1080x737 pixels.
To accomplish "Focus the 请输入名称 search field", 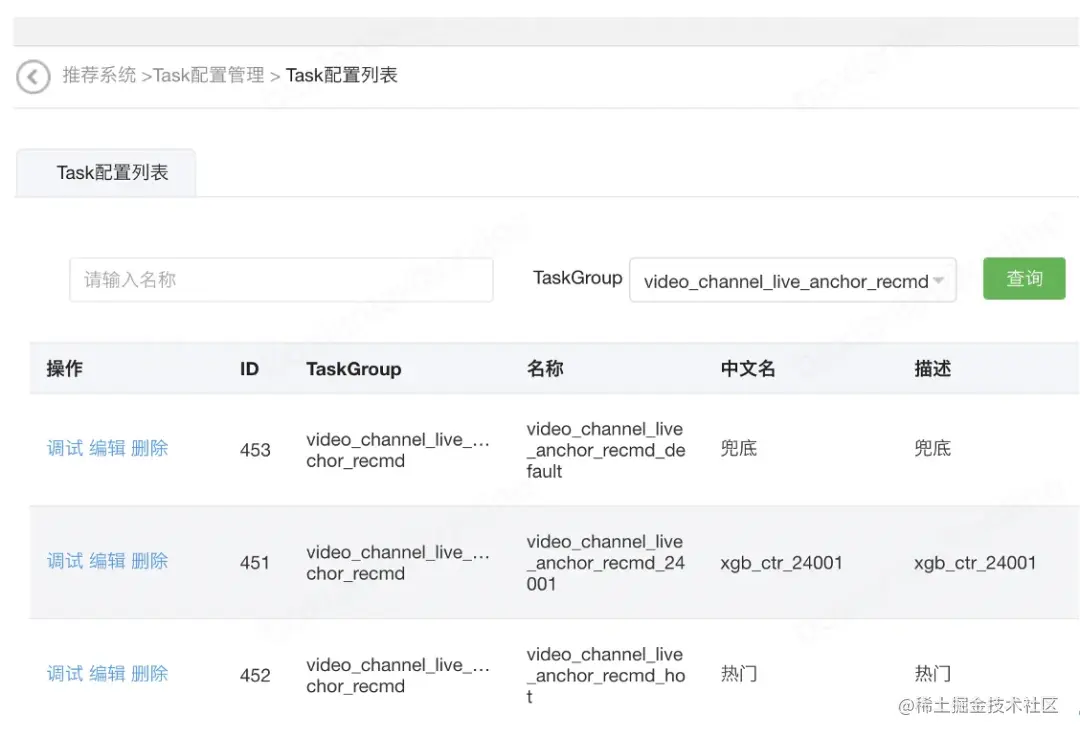I will [x=281, y=280].
